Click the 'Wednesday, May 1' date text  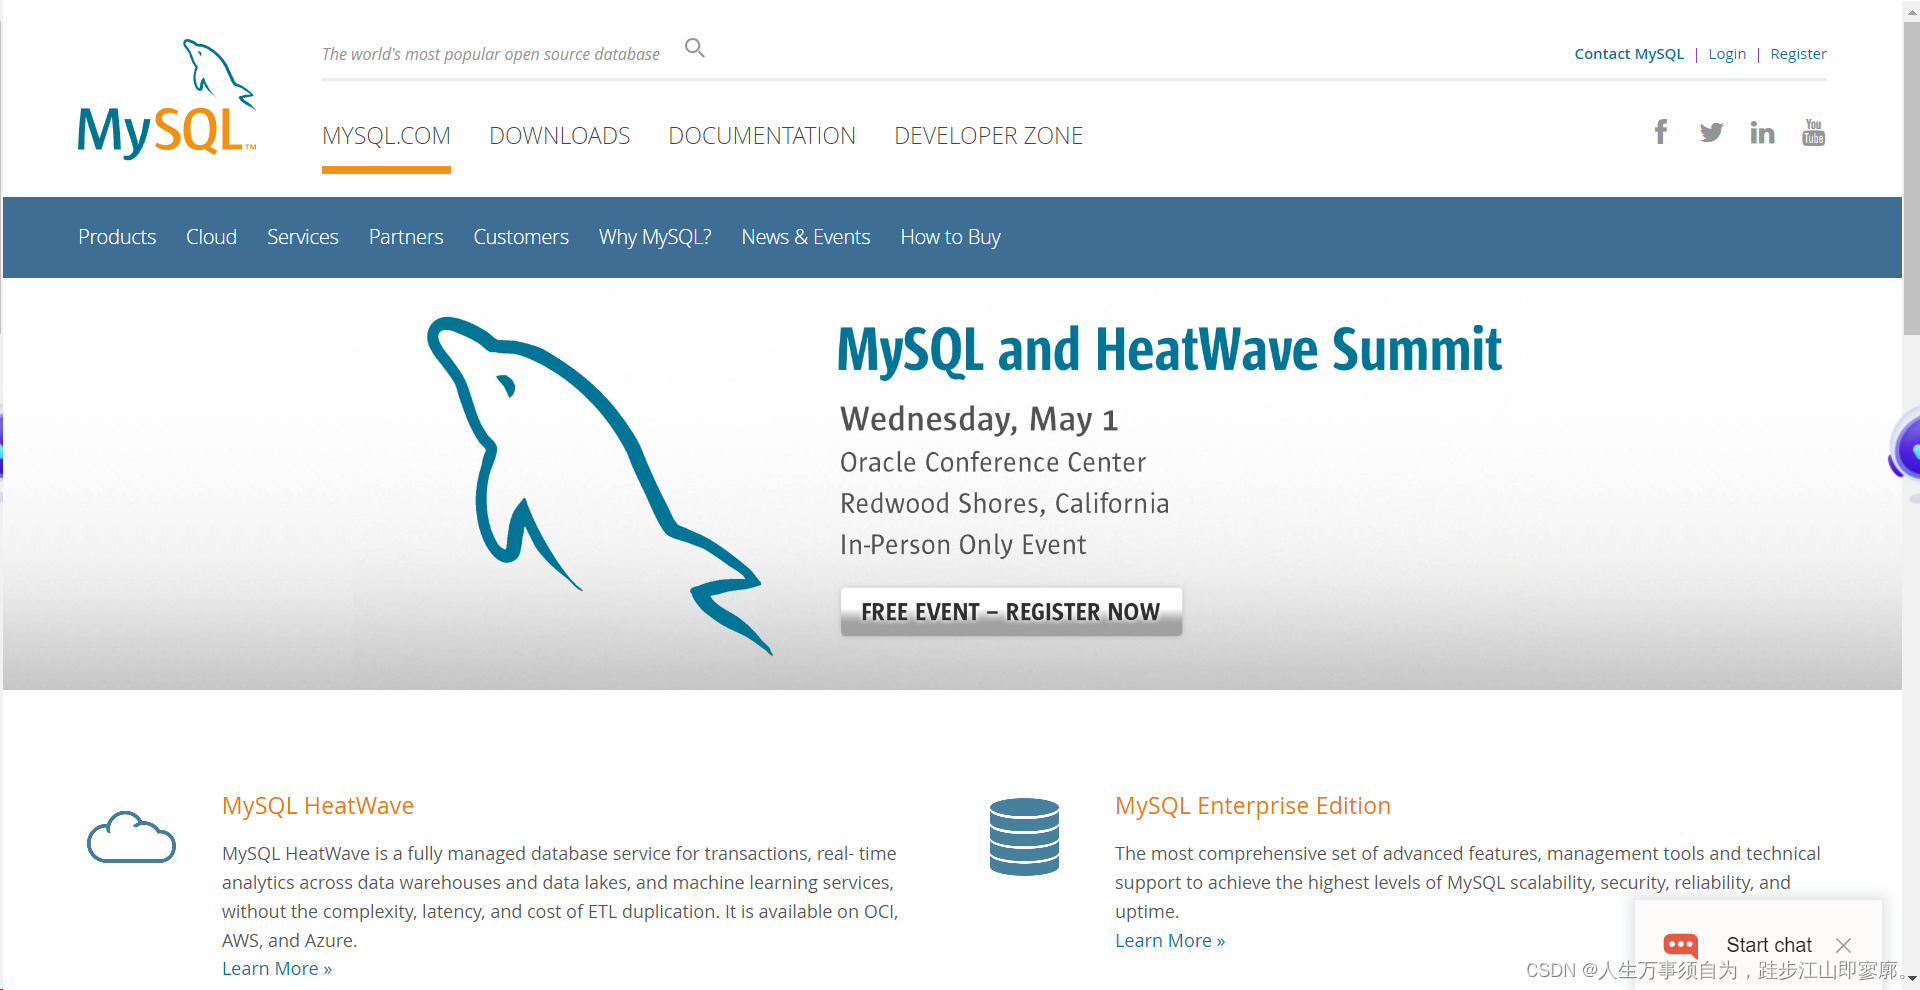click(x=979, y=419)
